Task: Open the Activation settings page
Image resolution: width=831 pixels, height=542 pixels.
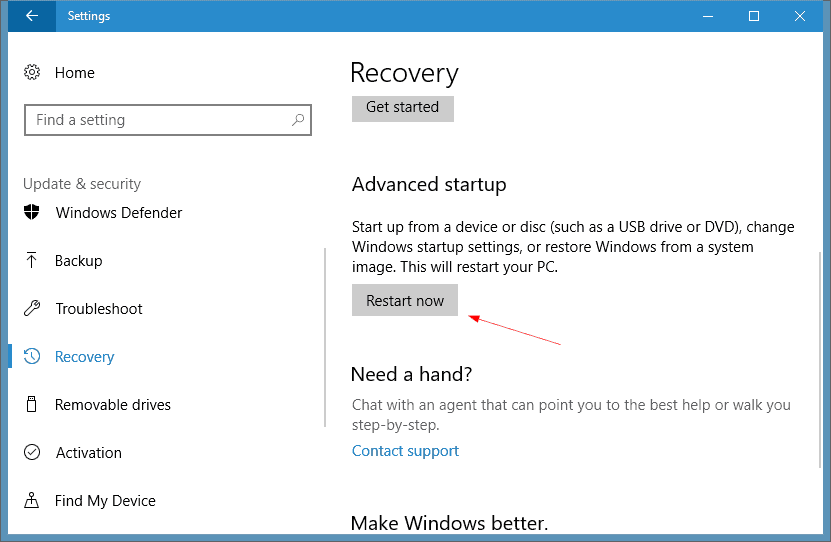Action: pyautogui.click(x=88, y=453)
